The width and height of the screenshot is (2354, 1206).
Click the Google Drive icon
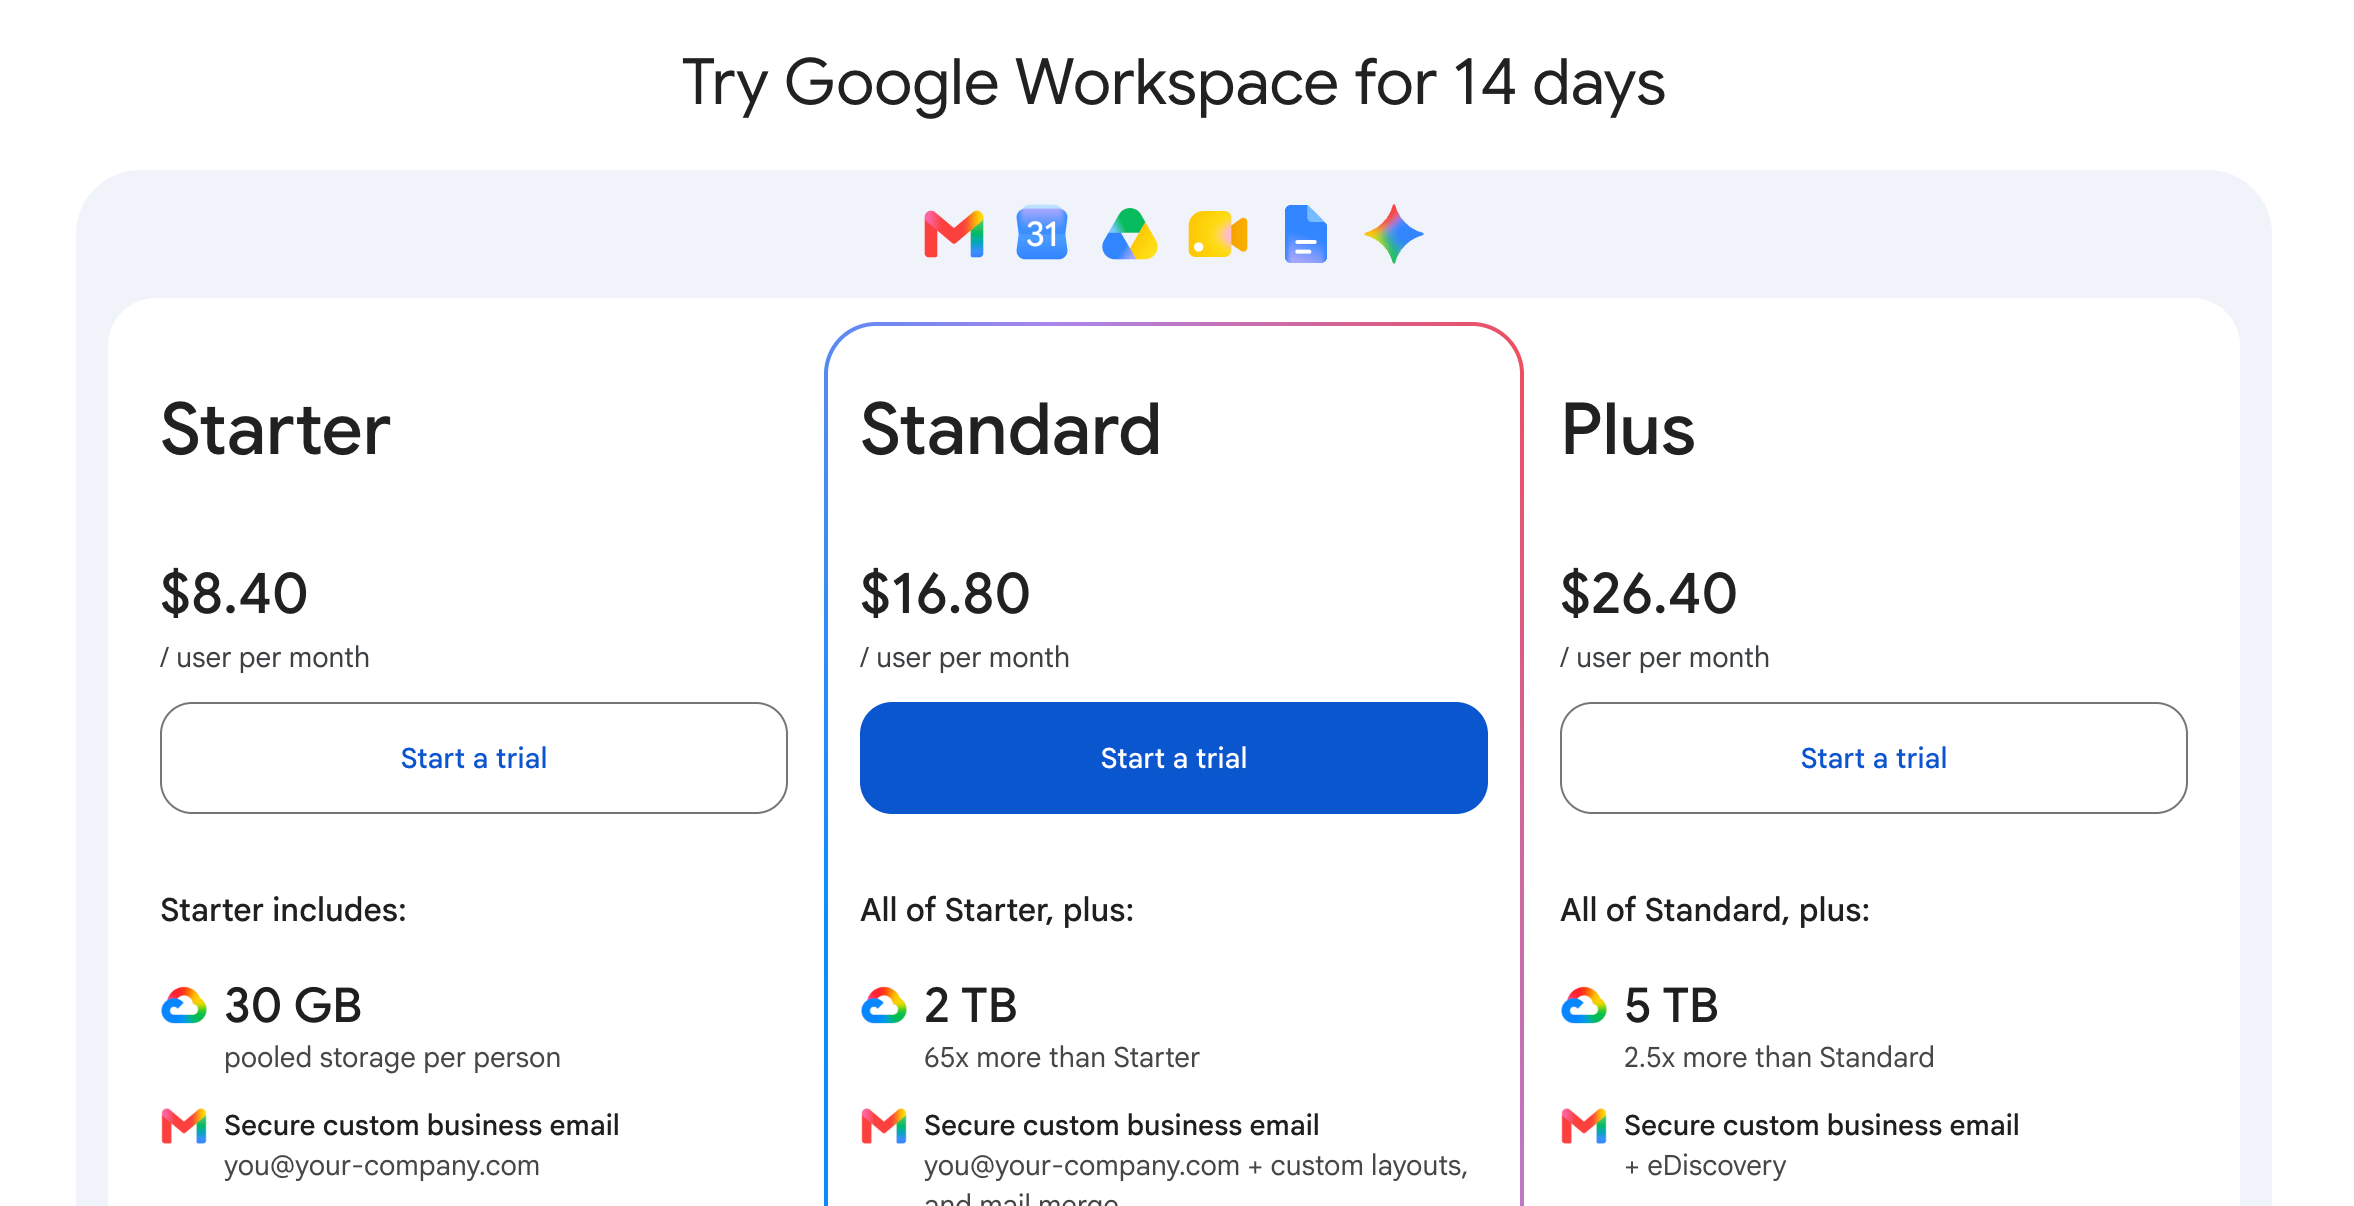click(1130, 234)
